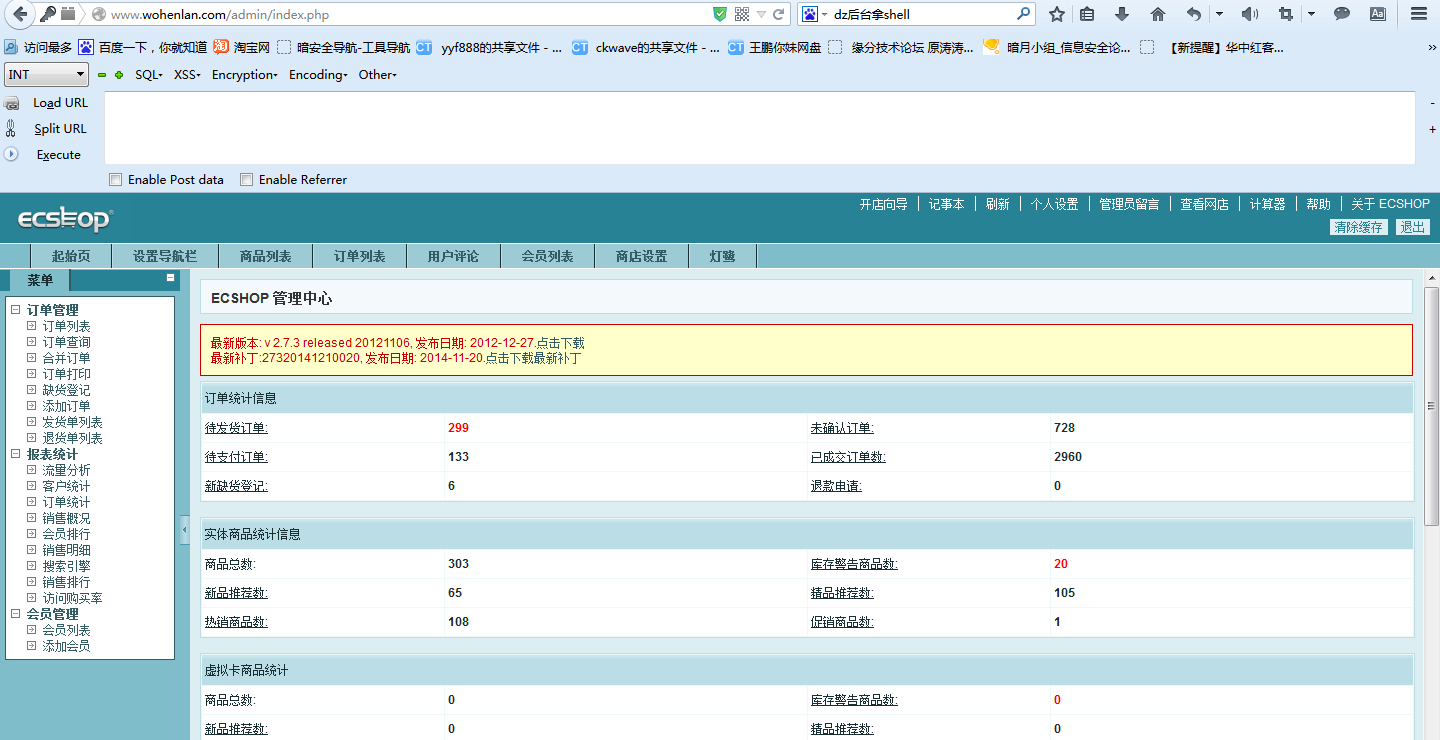
Task: Click the crop screenshot icon in toolbar
Action: click(x=1285, y=14)
